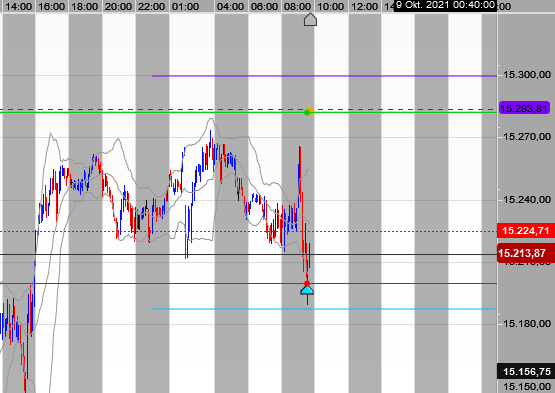Select the solid red horizontal line
555x393 pixels.
point(248,284)
